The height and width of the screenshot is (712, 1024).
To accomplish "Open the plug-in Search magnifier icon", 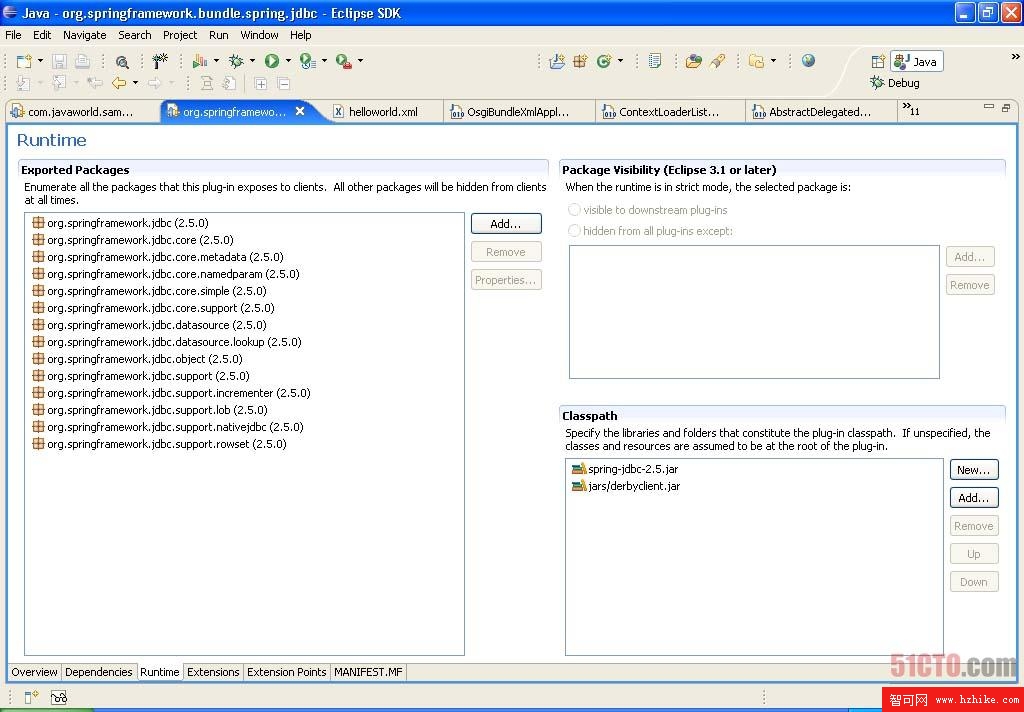I will coord(122,62).
